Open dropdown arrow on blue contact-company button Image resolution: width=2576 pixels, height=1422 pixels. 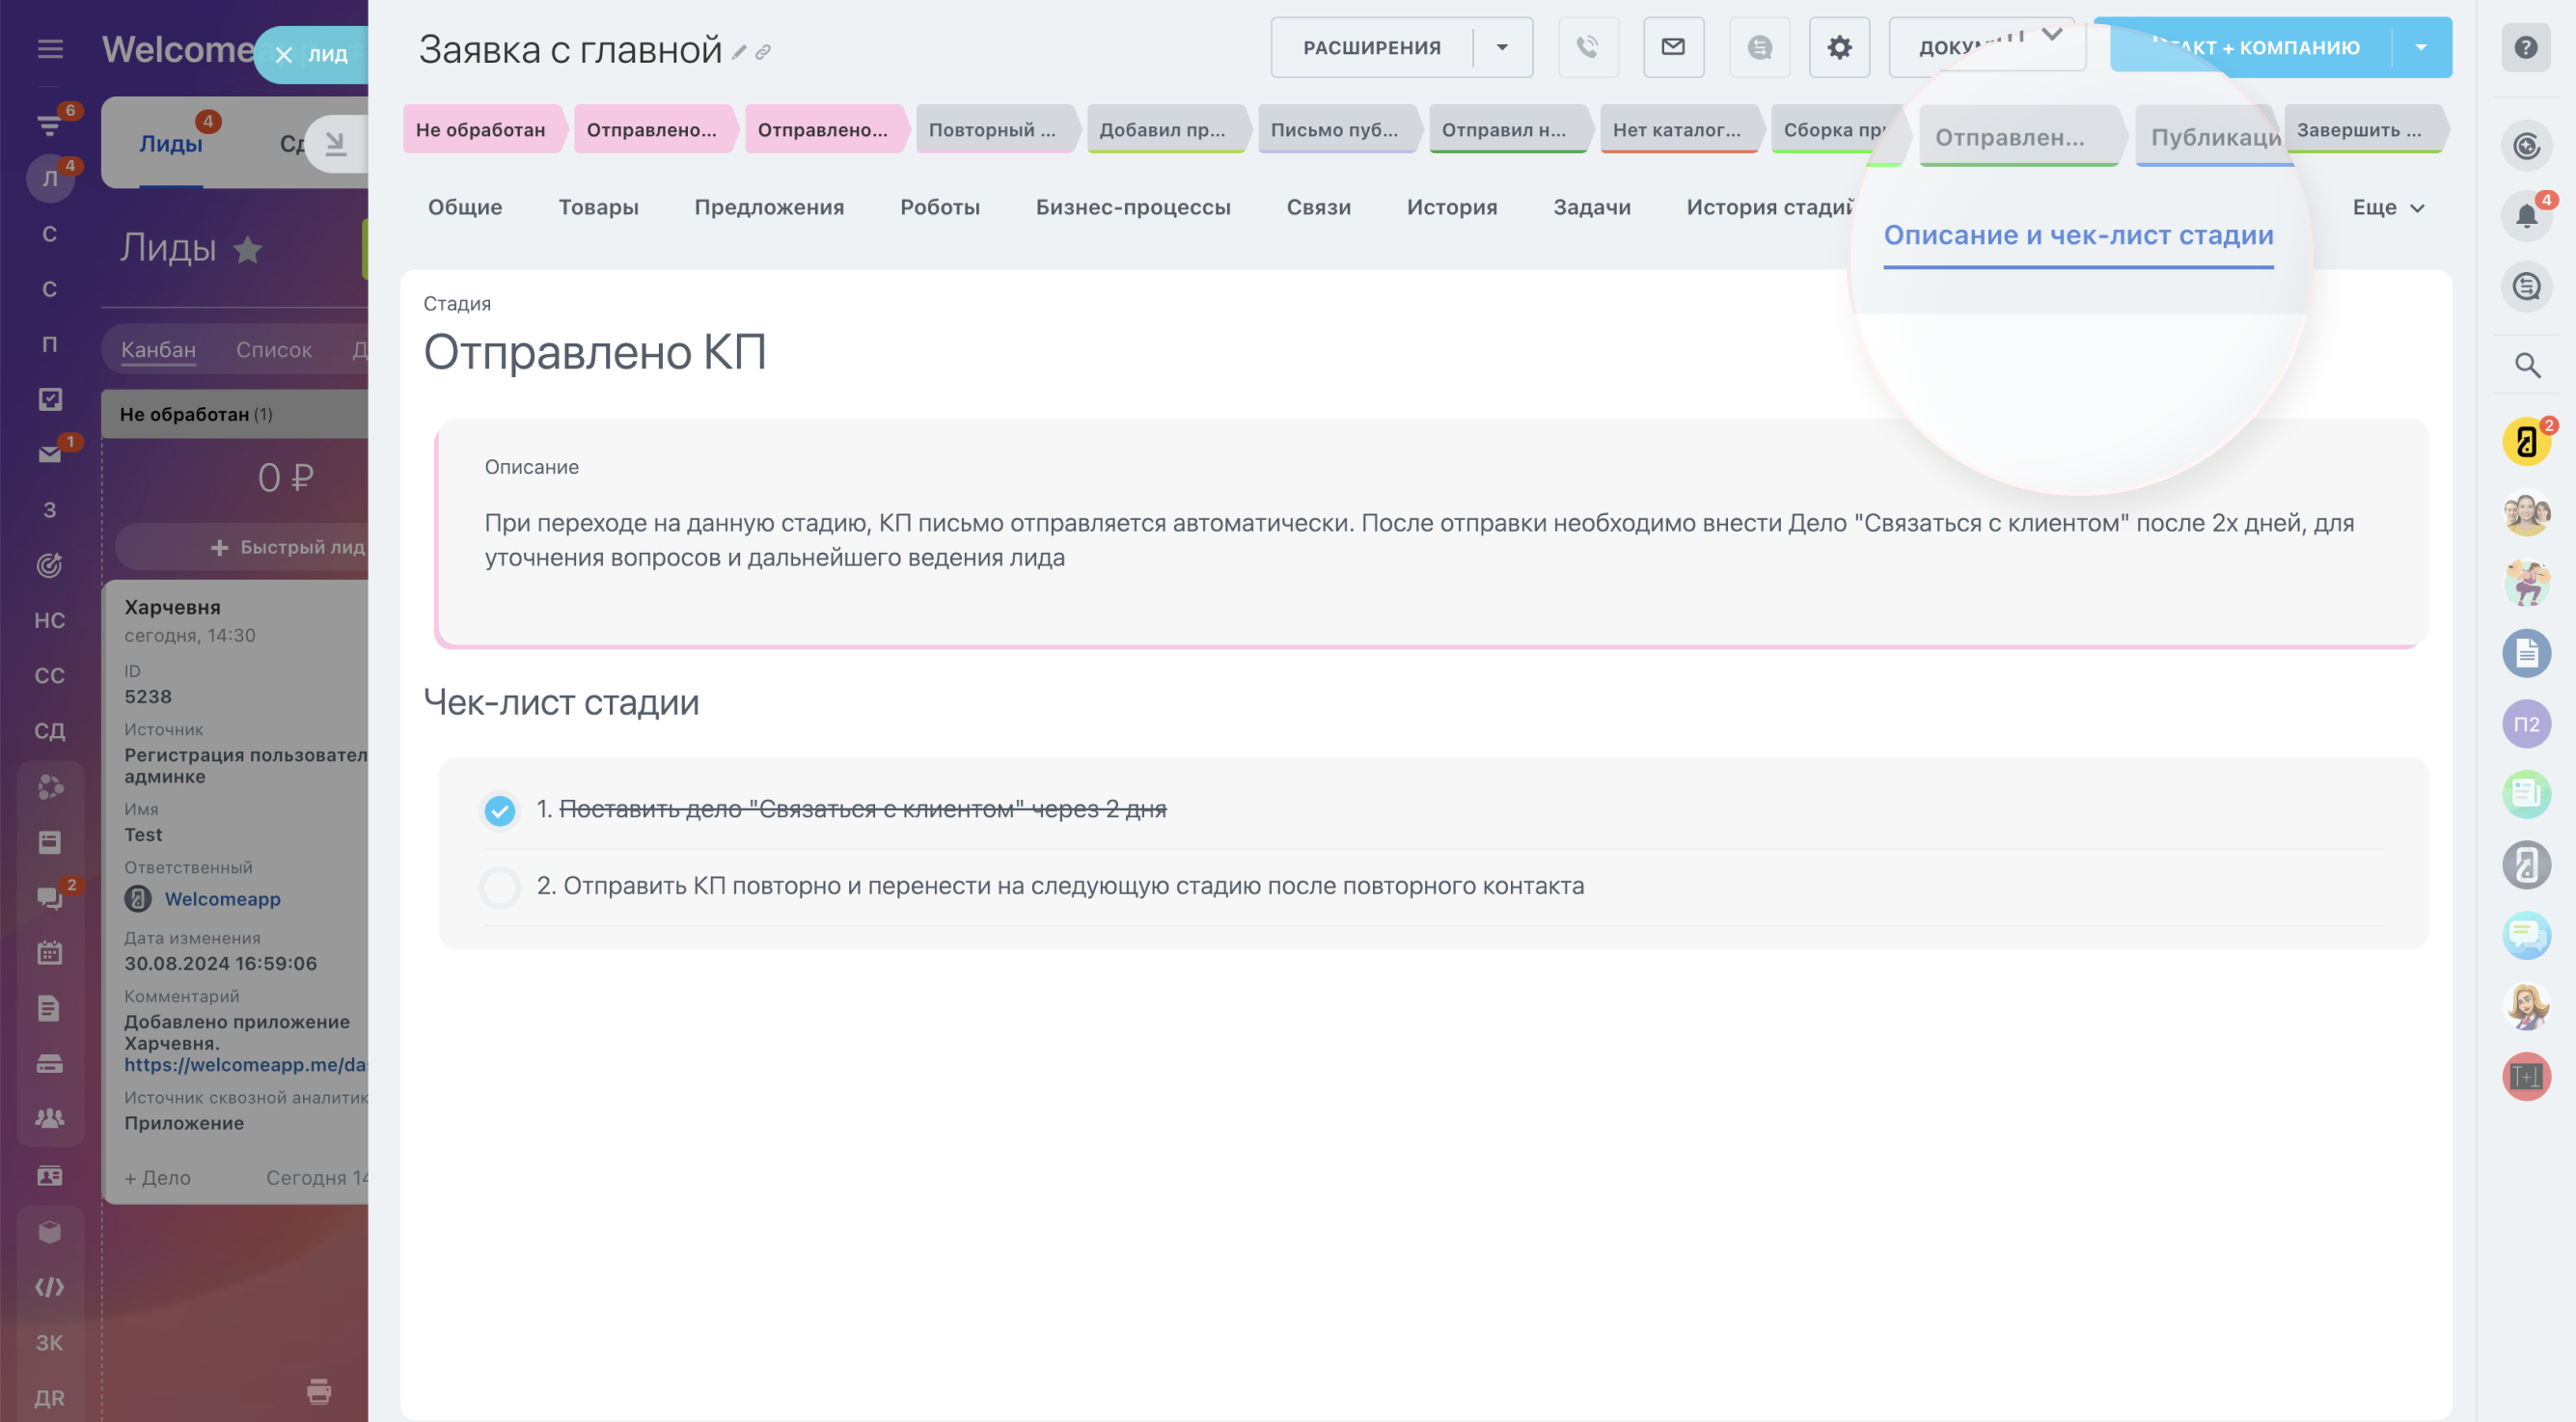click(x=2421, y=47)
